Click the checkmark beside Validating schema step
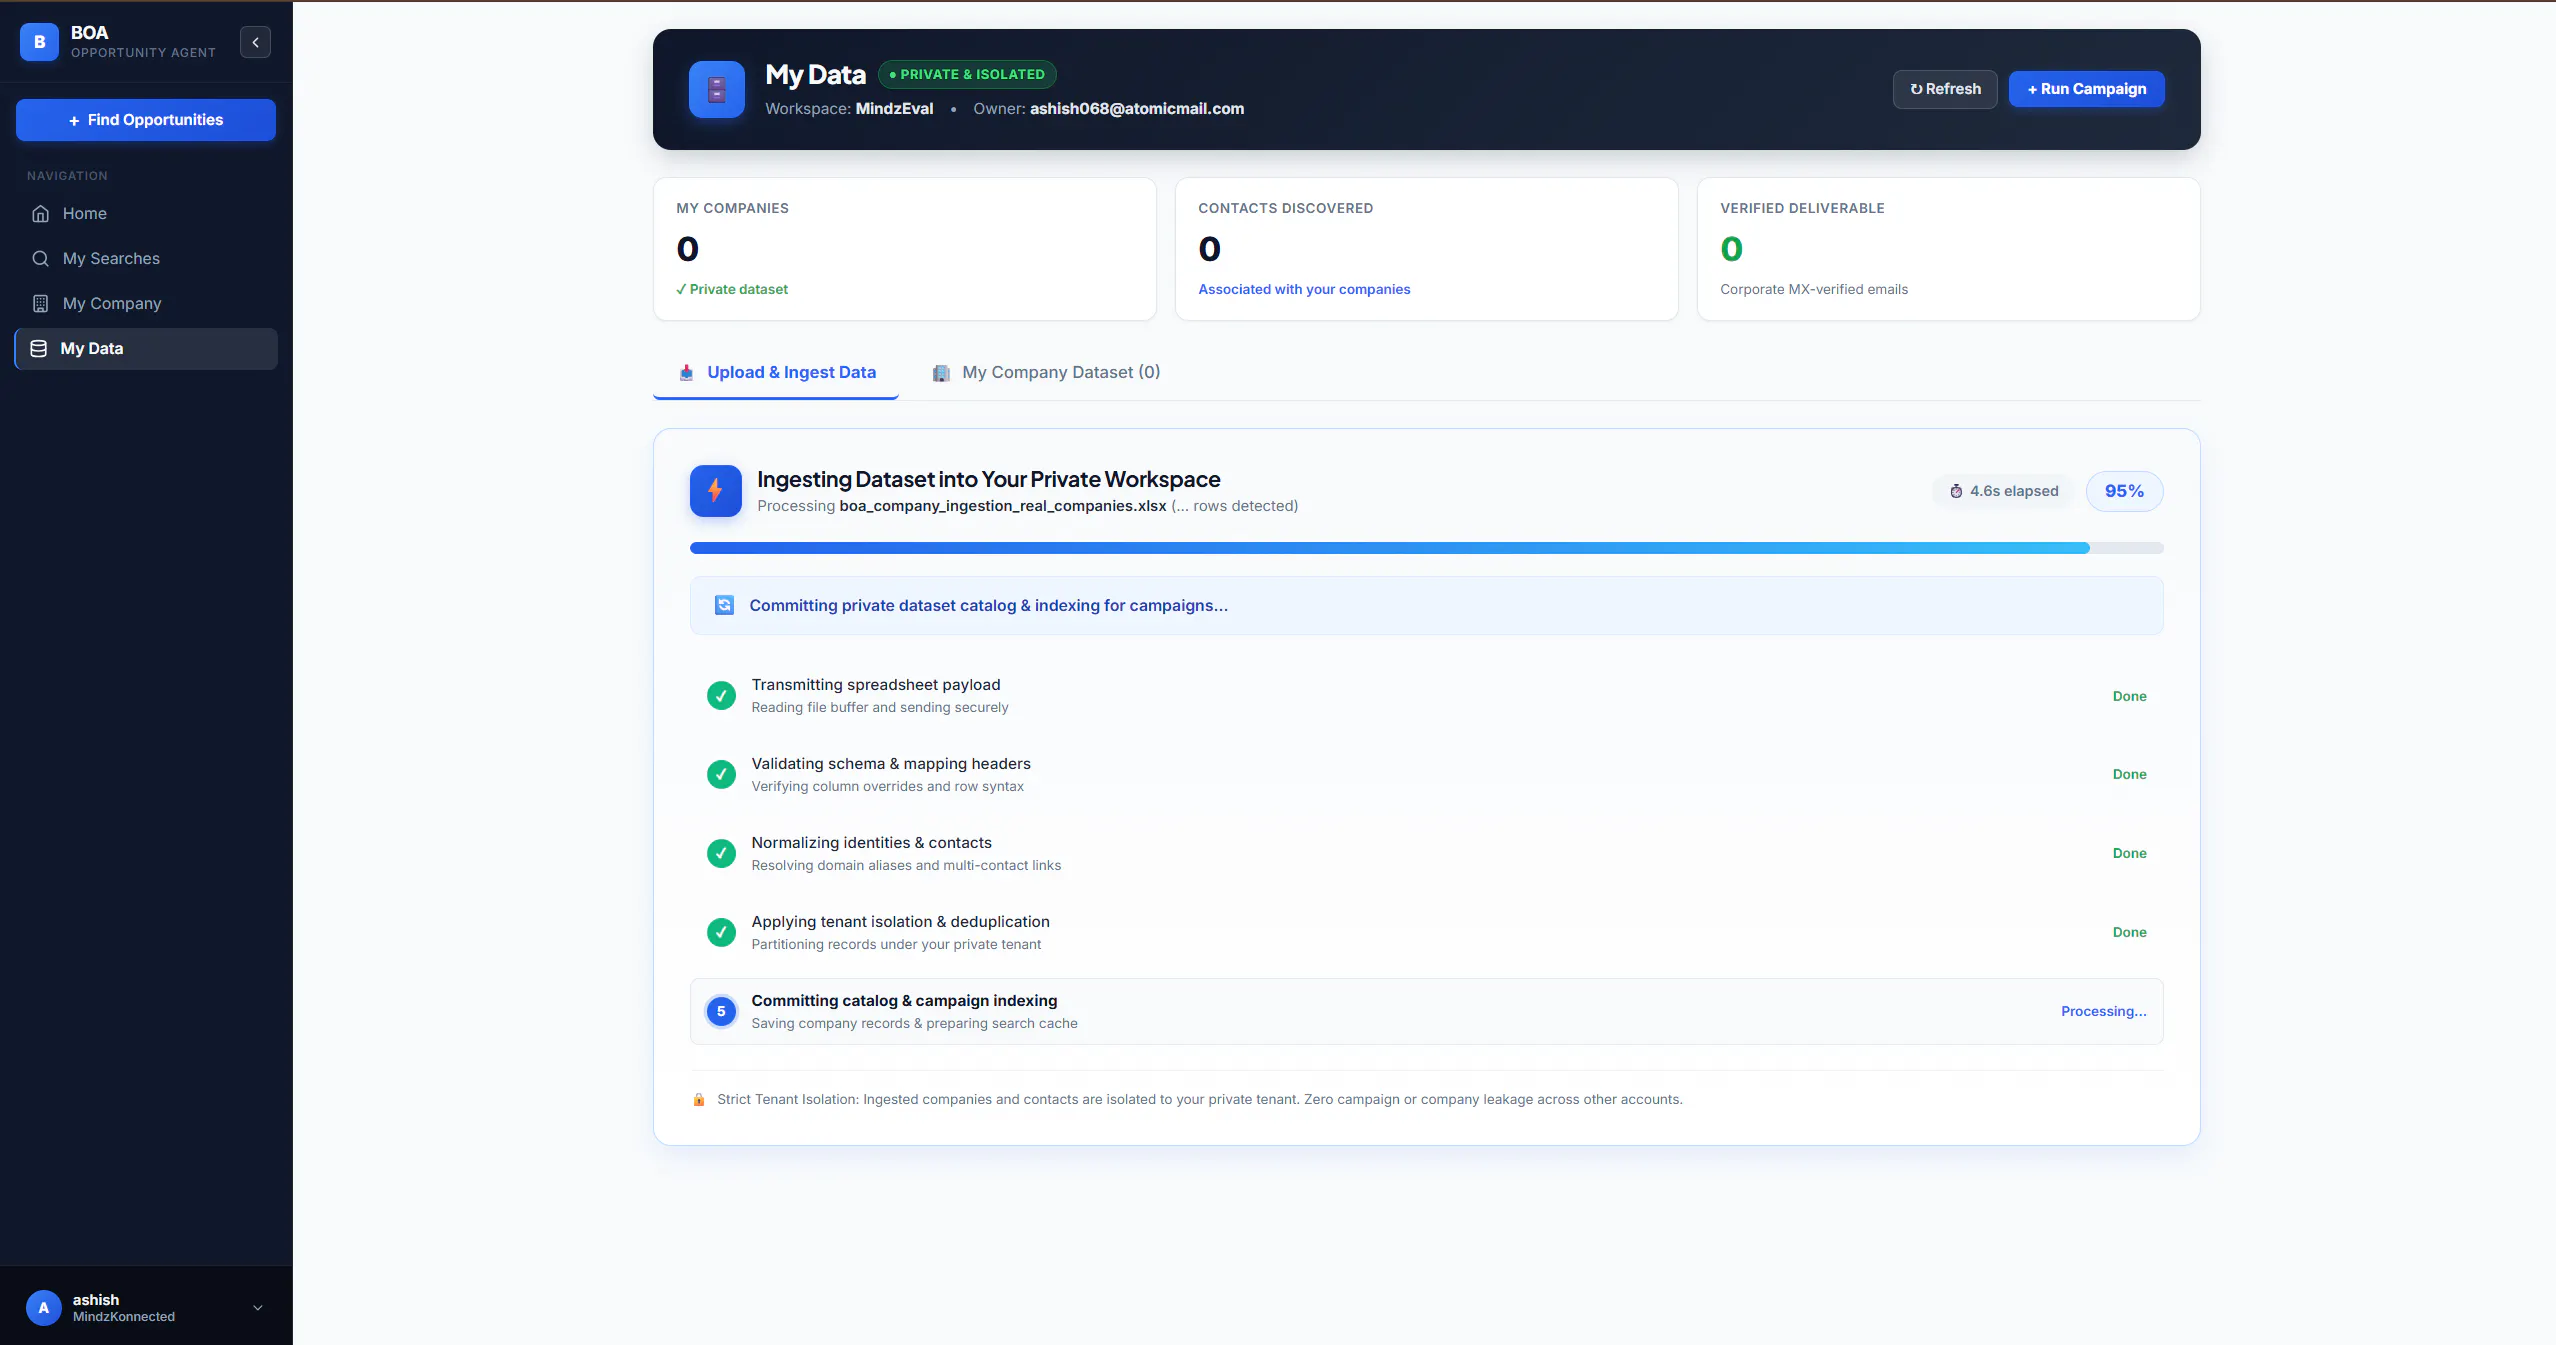This screenshot has width=2556, height=1345. click(x=721, y=774)
